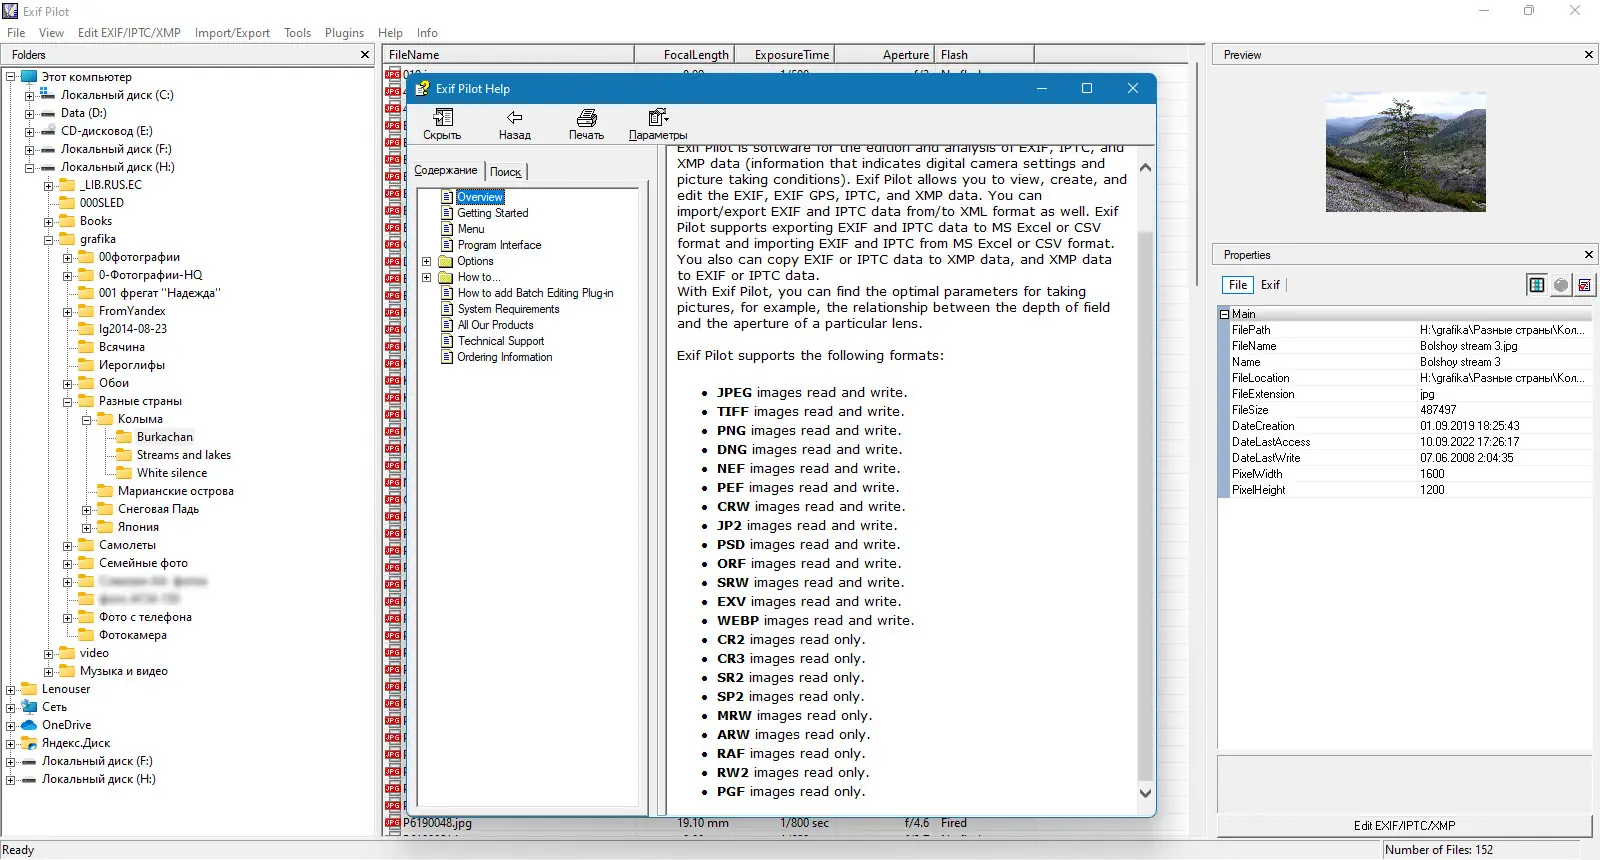Image resolution: width=1600 pixels, height=860 pixels.
Task: Click the landscape preview thumbnail
Action: (x=1405, y=152)
